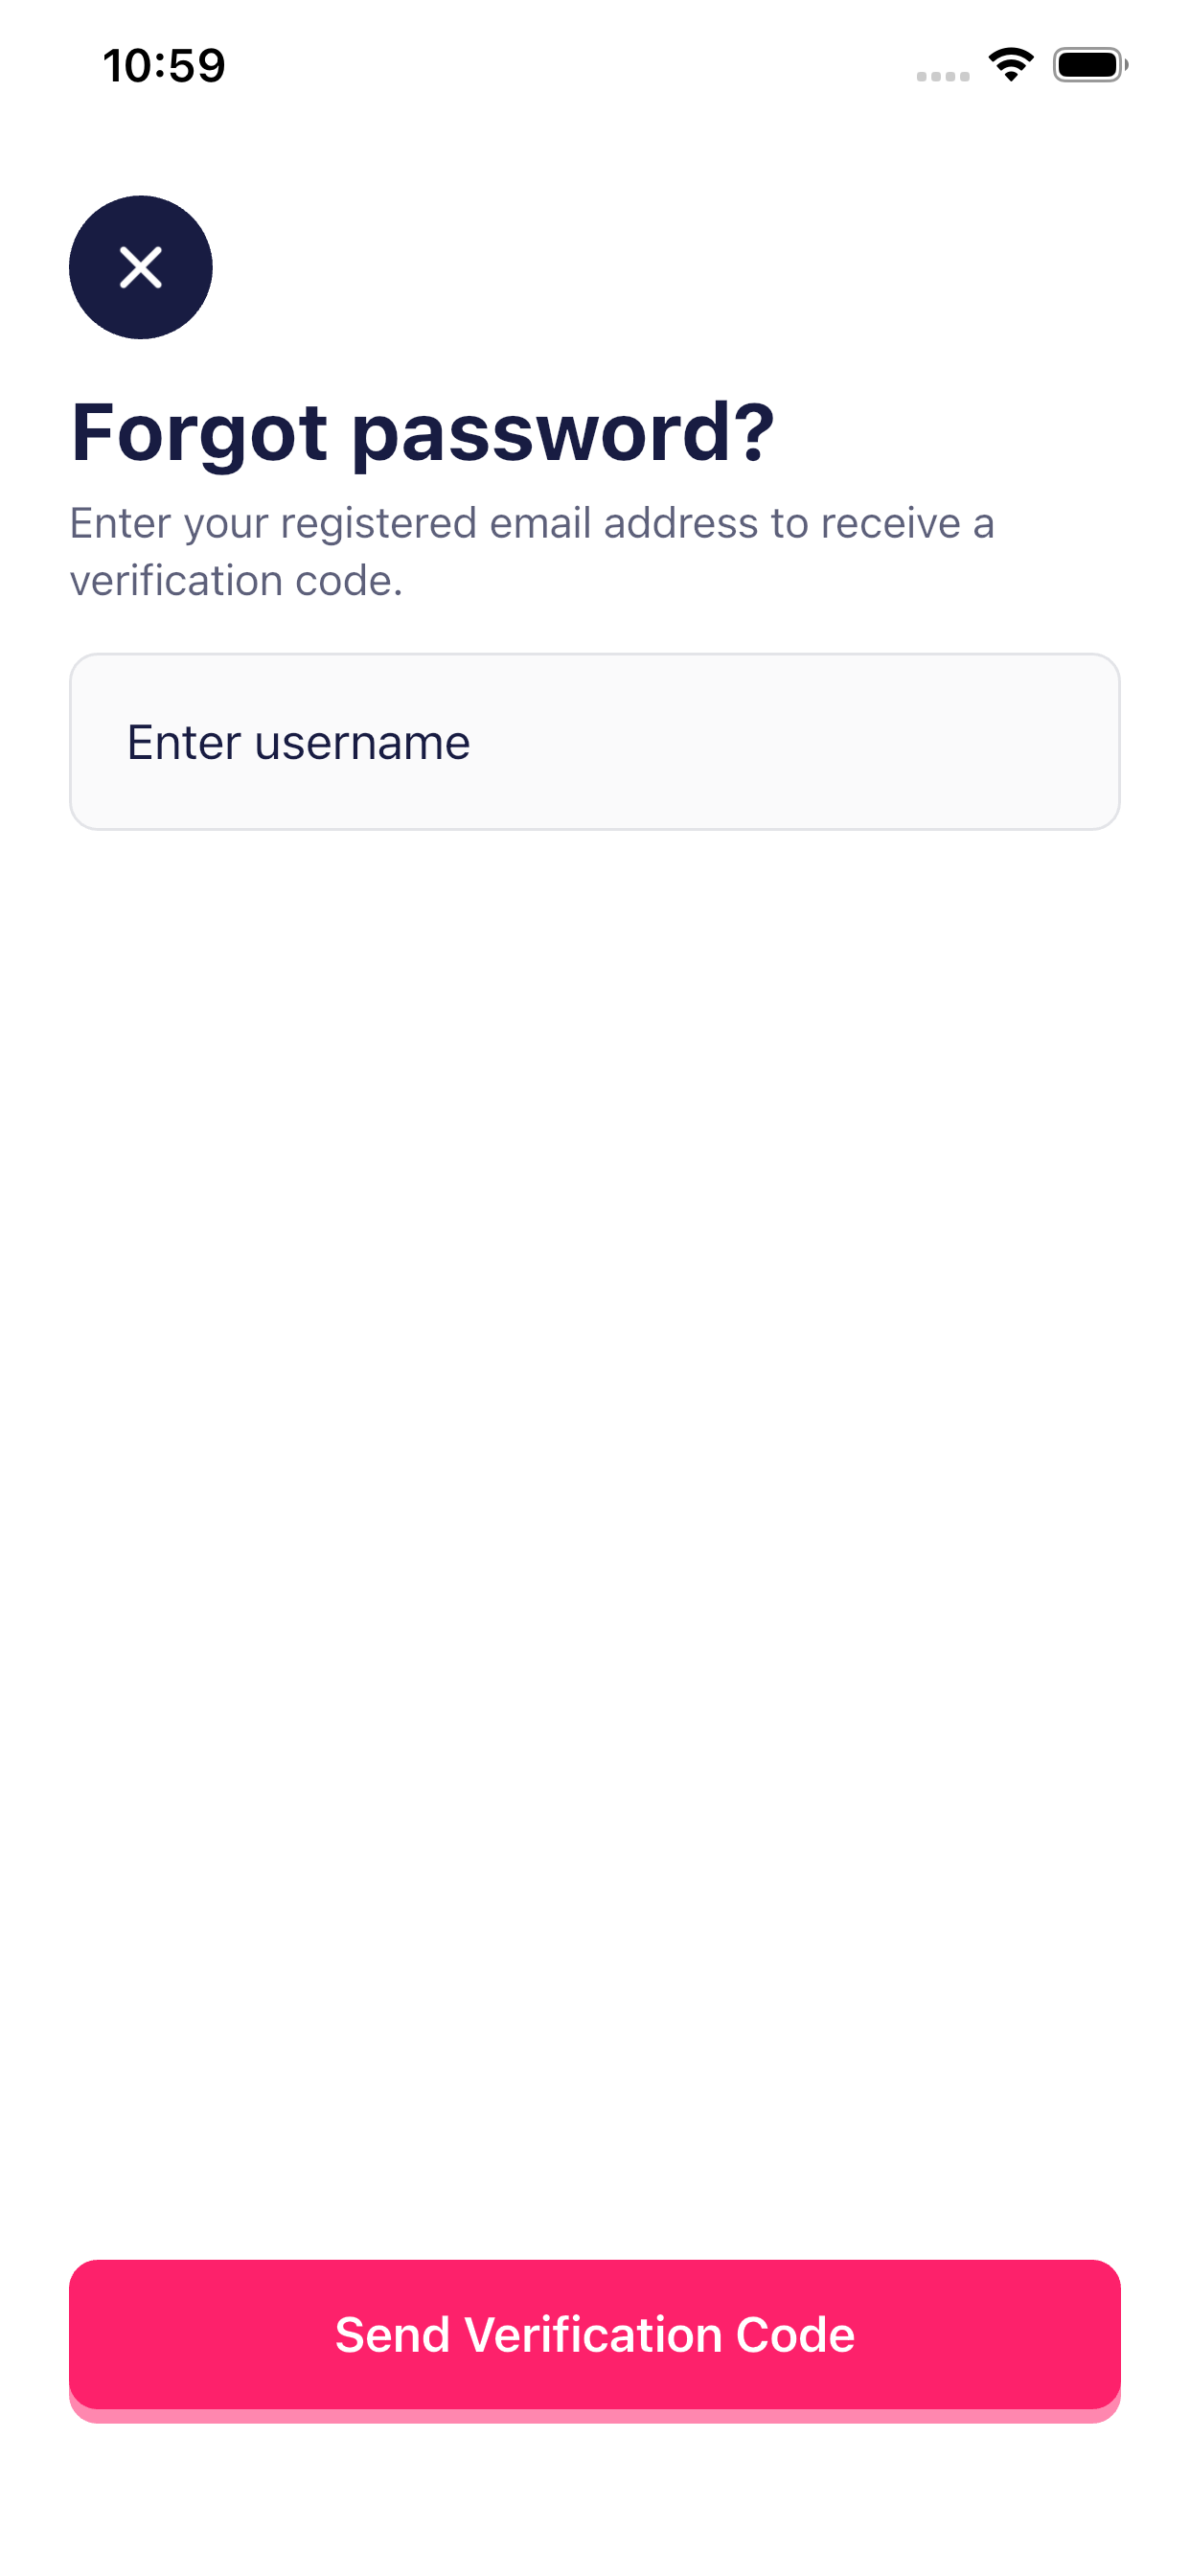Tap the cellular signal dots
The width and height of the screenshot is (1190, 2576).
click(x=942, y=76)
